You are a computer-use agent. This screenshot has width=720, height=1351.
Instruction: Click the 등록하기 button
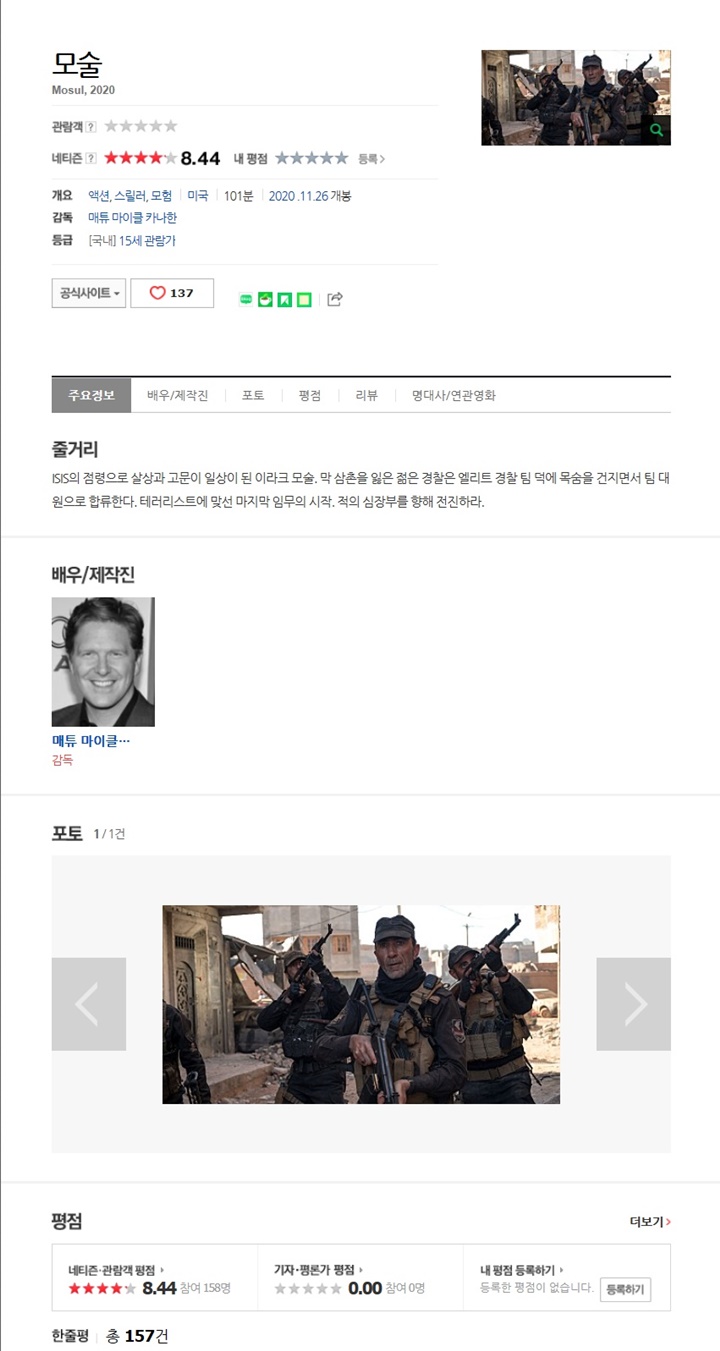tap(626, 1290)
